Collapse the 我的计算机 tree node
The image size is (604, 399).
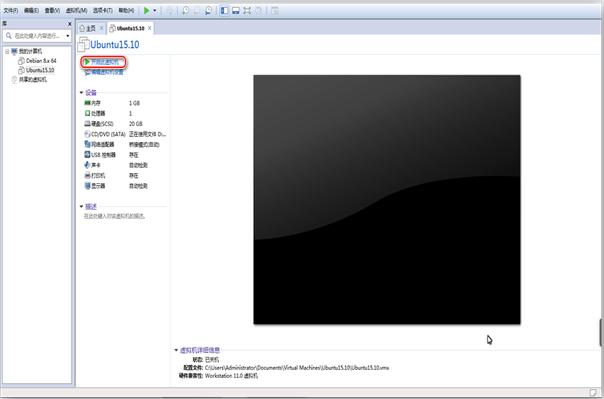7,51
